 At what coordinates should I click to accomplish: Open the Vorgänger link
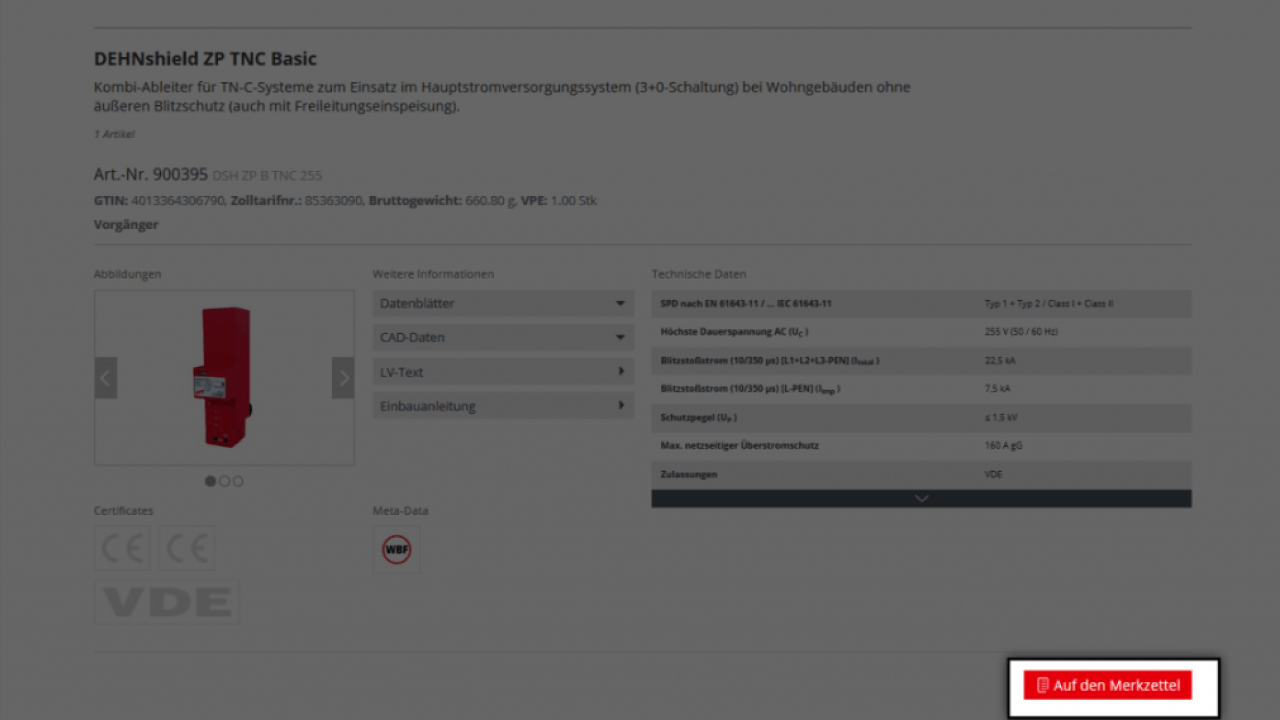click(126, 225)
